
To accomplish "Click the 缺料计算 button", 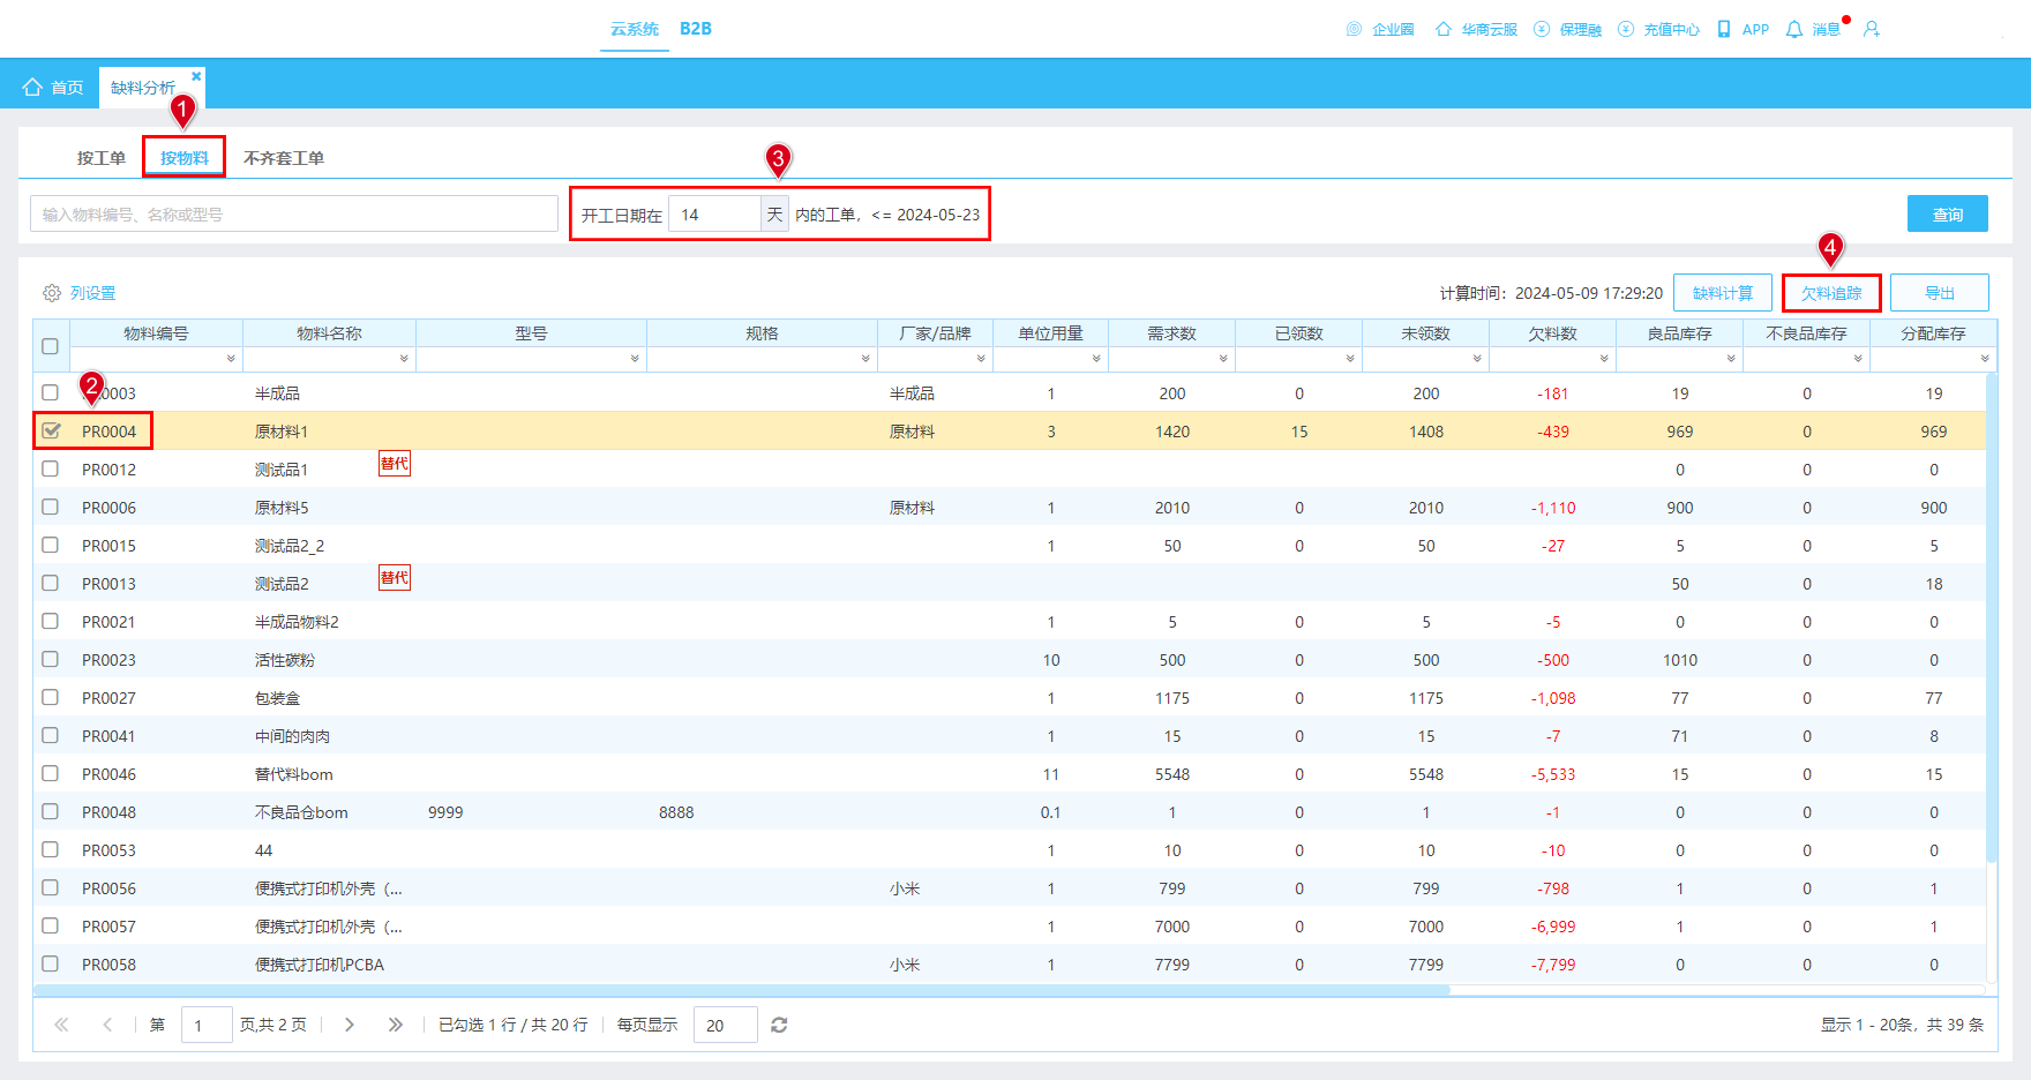I will [1722, 293].
